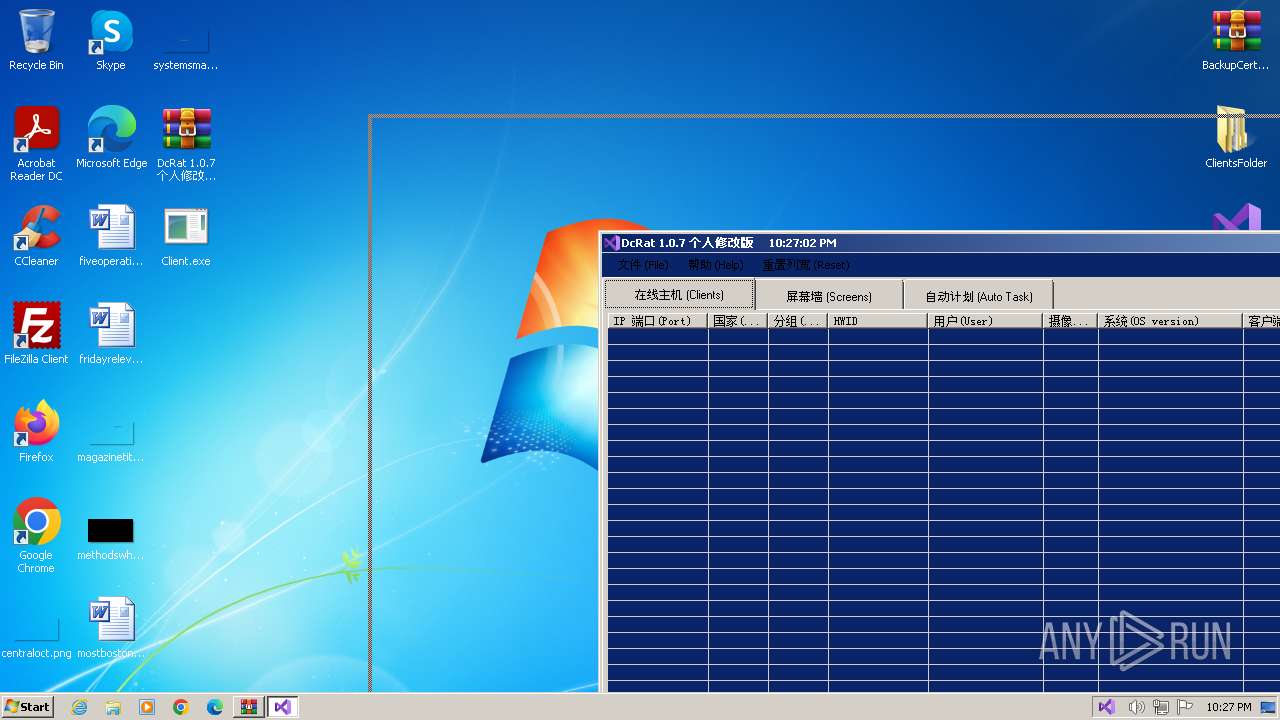Image resolution: width=1280 pixels, height=720 pixels.
Task: Select fiveoperati... Word document
Action: pyautogui.click(x=111, y=235)
